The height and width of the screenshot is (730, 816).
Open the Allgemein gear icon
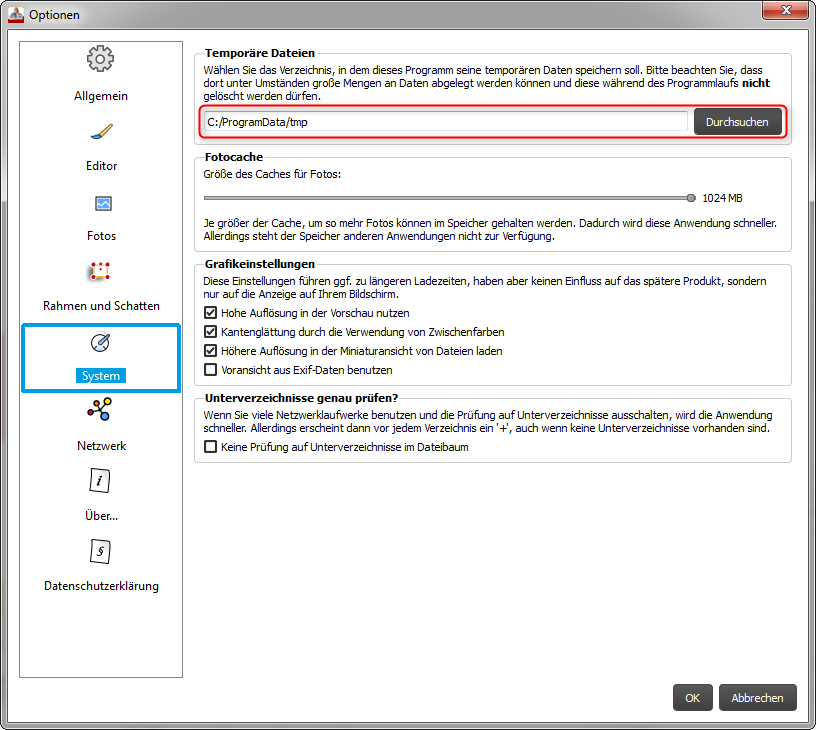tap(100, 58)
